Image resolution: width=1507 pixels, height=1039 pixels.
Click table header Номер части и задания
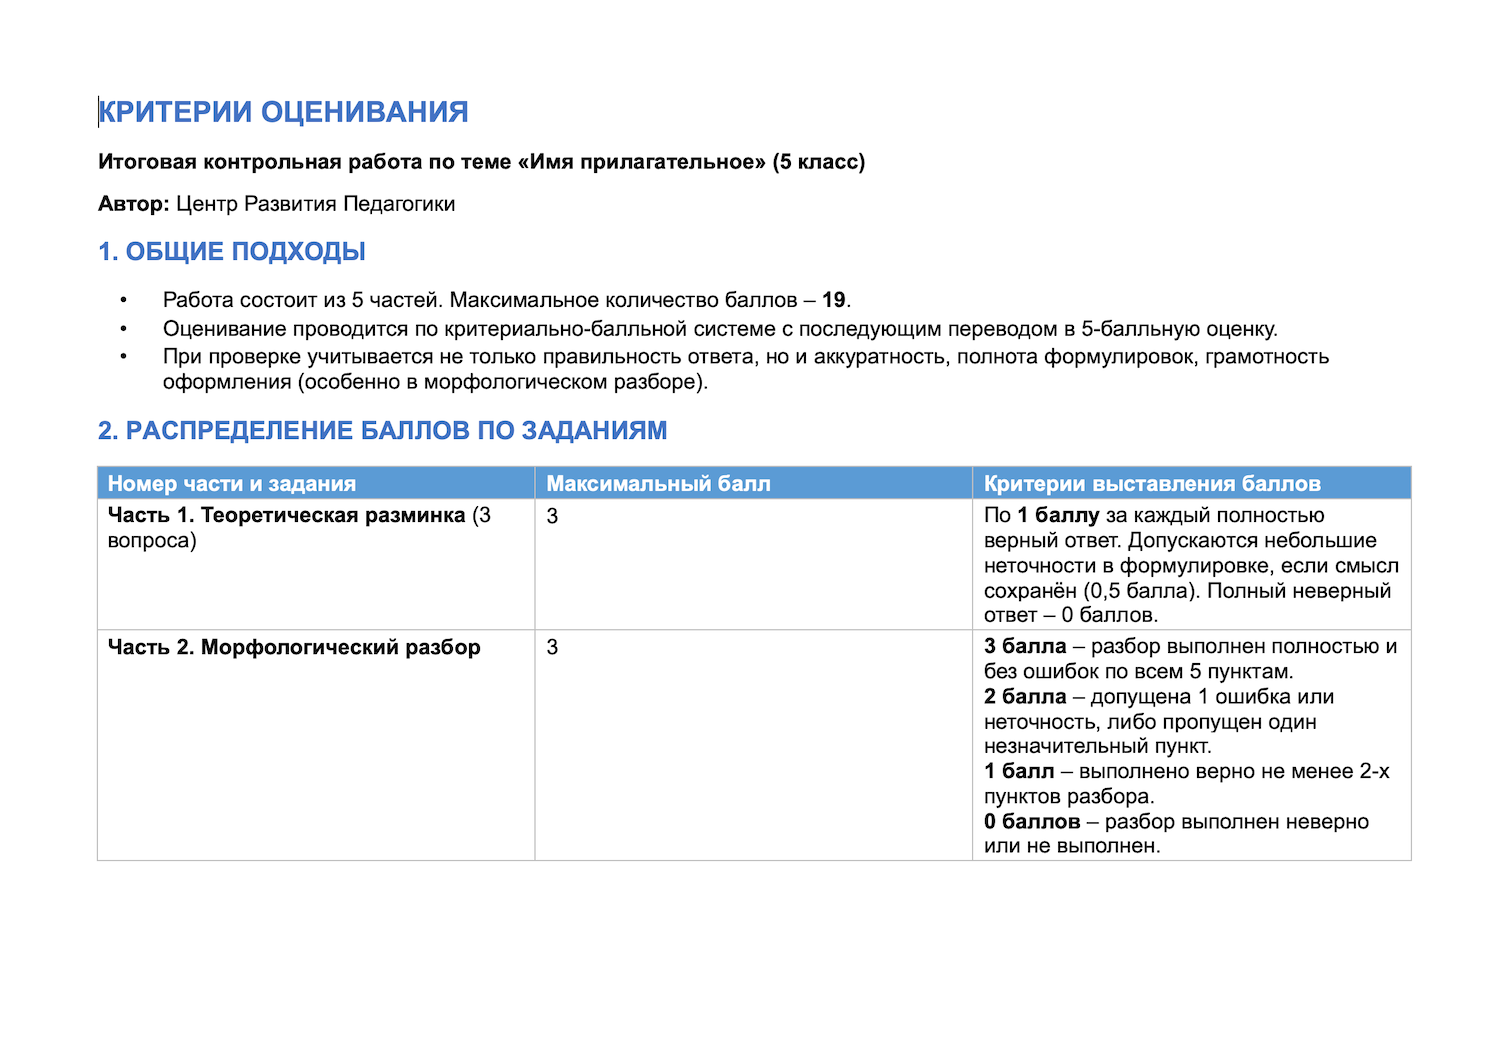point(316,483)
